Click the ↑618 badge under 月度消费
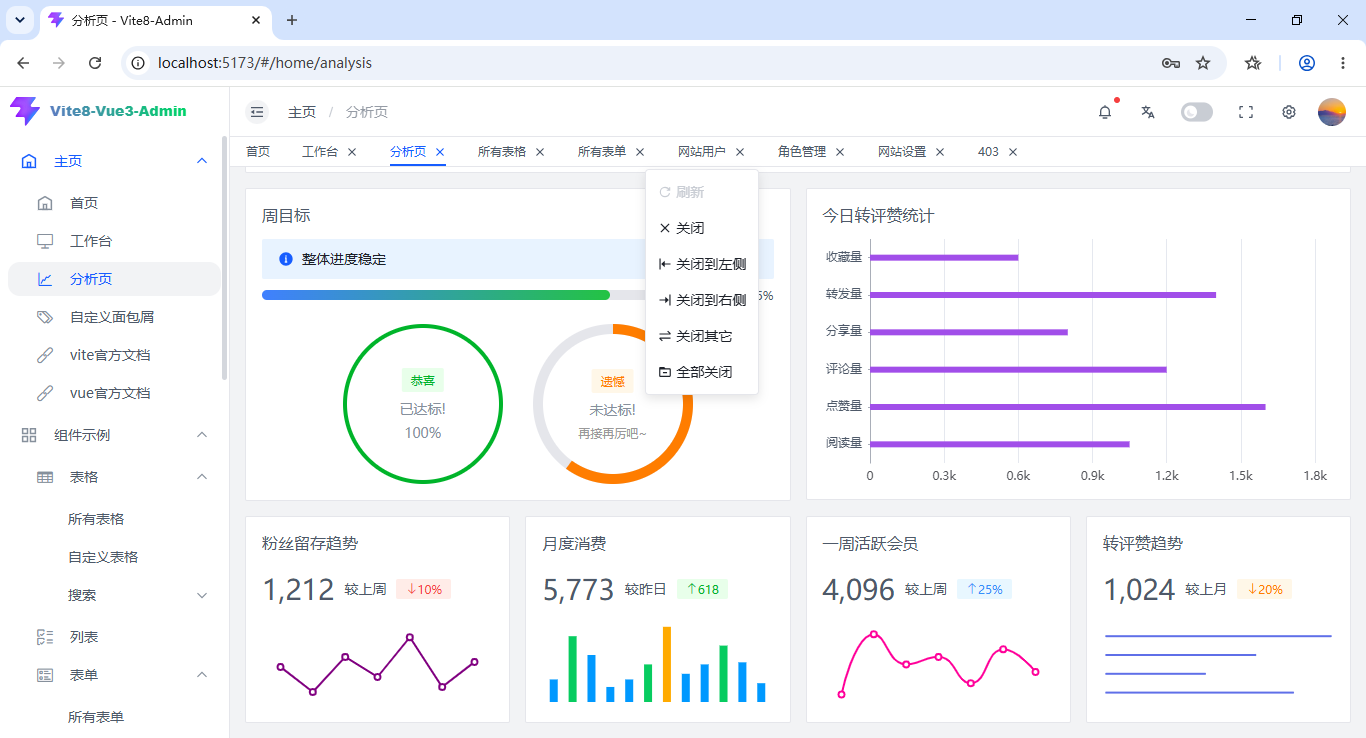The width and height of the screenshot is (1366, 738). (x=702, y=589)
